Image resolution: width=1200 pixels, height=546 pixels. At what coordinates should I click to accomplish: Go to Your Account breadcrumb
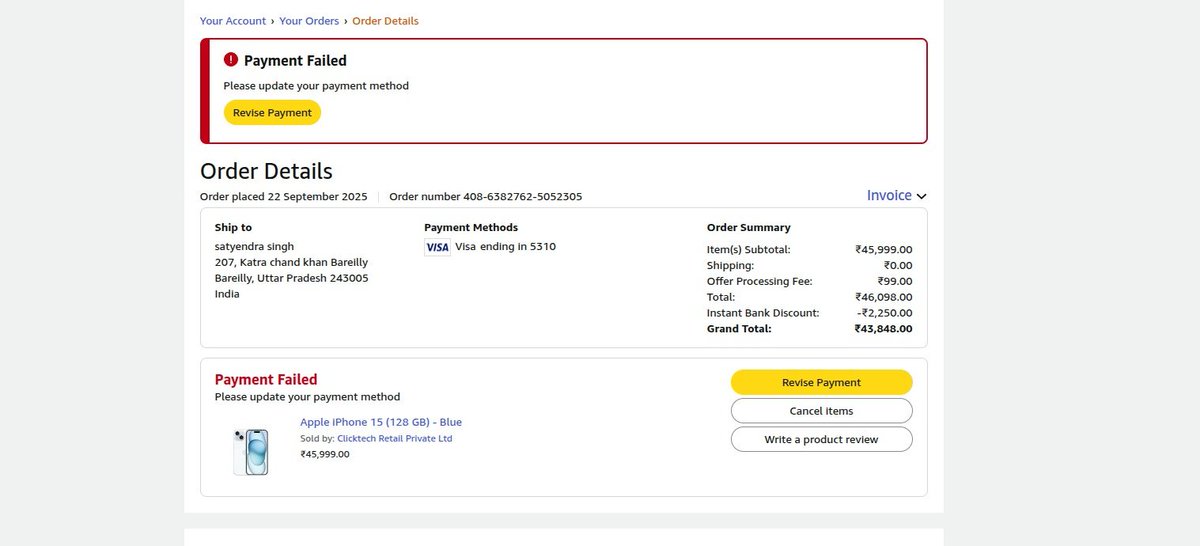[x=233, y=20]
